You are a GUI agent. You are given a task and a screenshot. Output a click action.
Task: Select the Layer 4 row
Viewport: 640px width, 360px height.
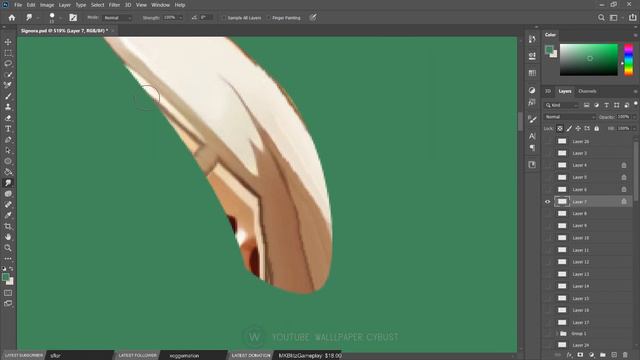click(x=588, y=165)
